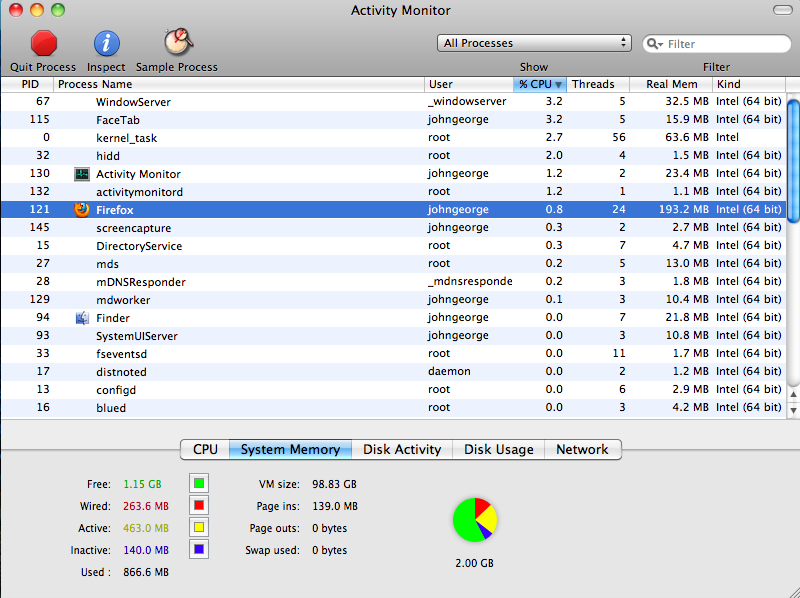
Task: Open the All Processes dropdown
Action: [534, 43]
